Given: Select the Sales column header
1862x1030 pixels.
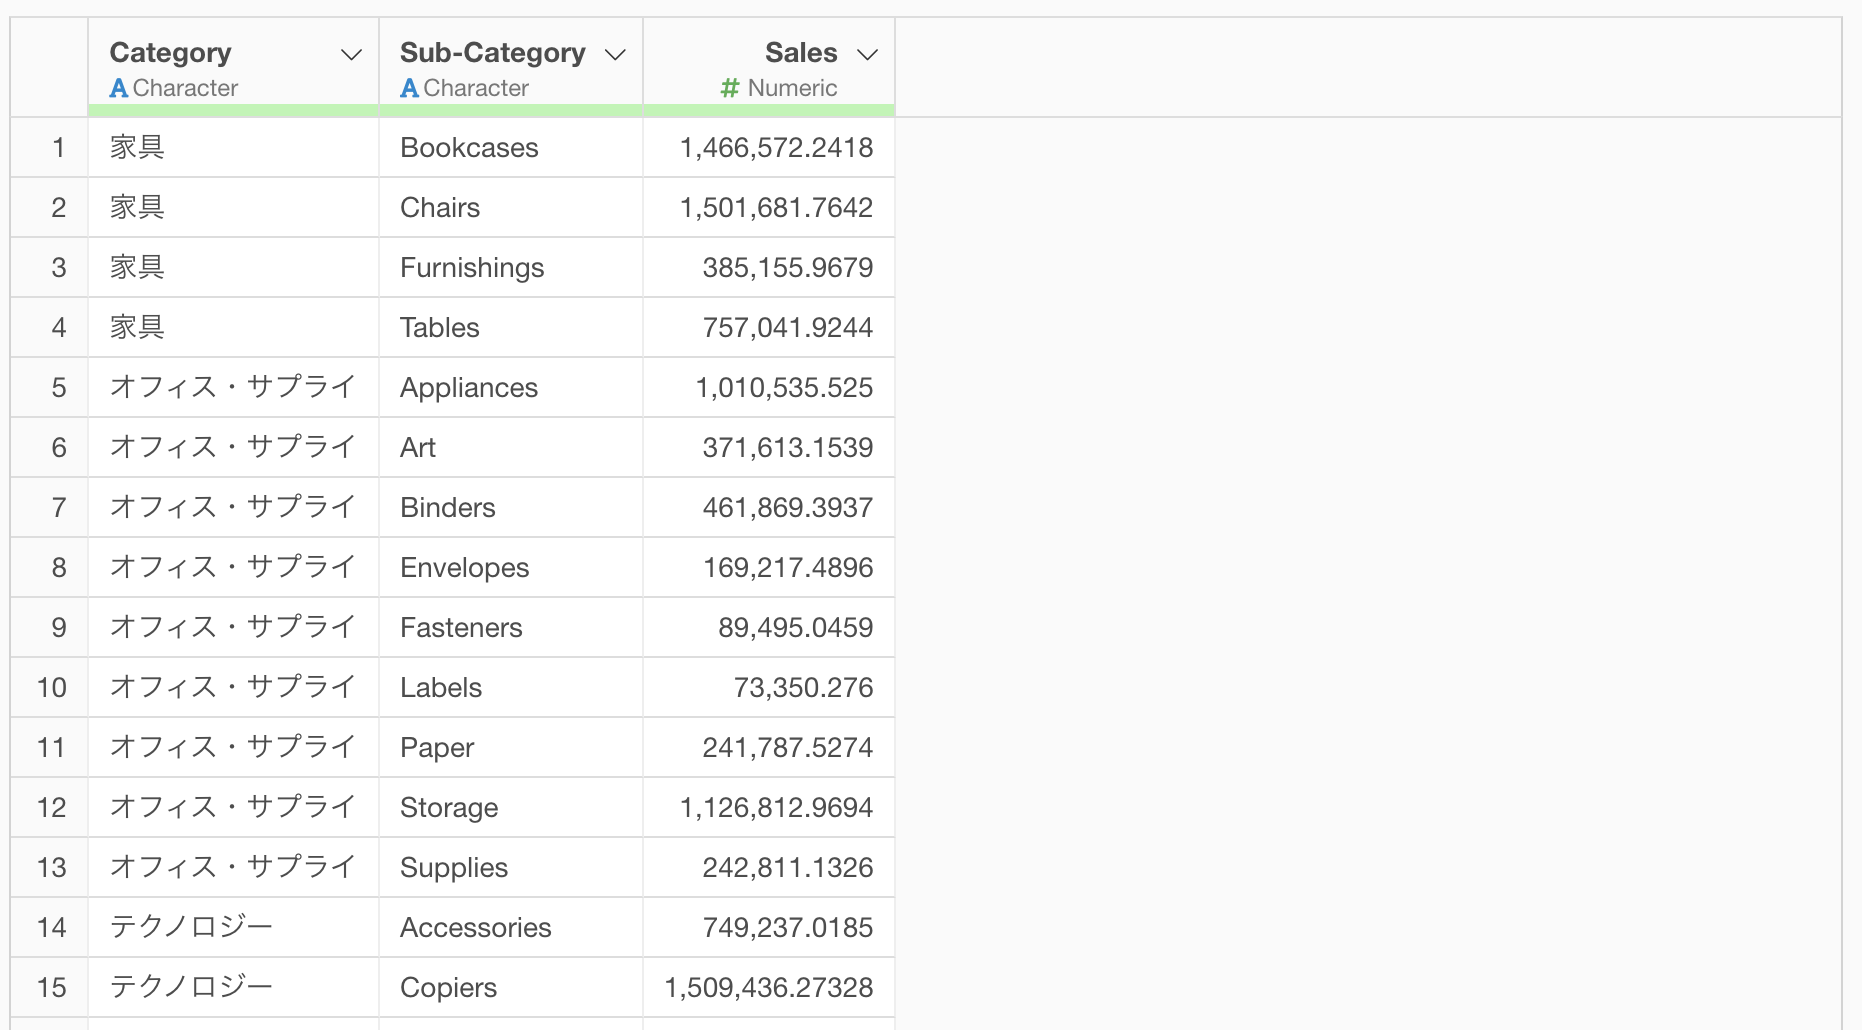Looking at the screenshot, I should tap(769, 62).
